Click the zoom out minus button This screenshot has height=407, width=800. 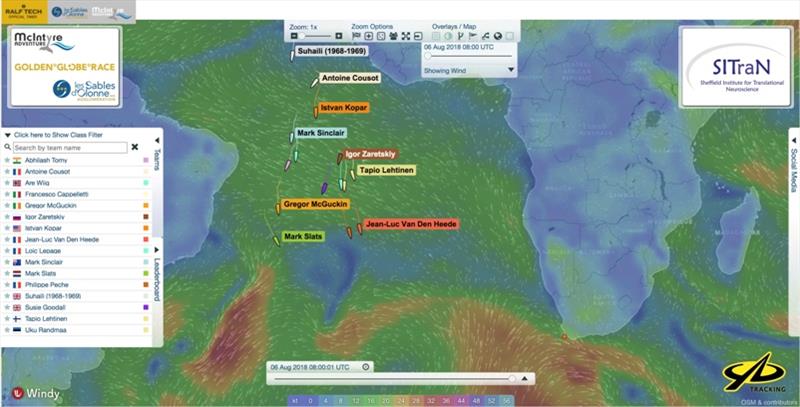click(x=294, y=36)
